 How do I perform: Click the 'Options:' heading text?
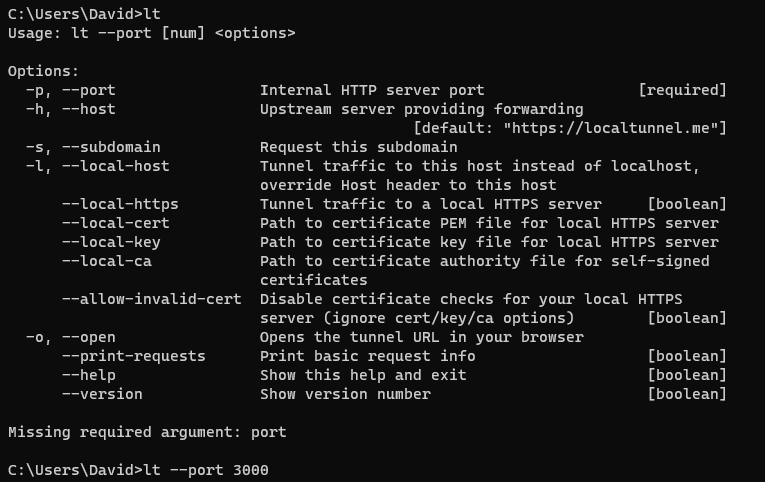[43, 71]
